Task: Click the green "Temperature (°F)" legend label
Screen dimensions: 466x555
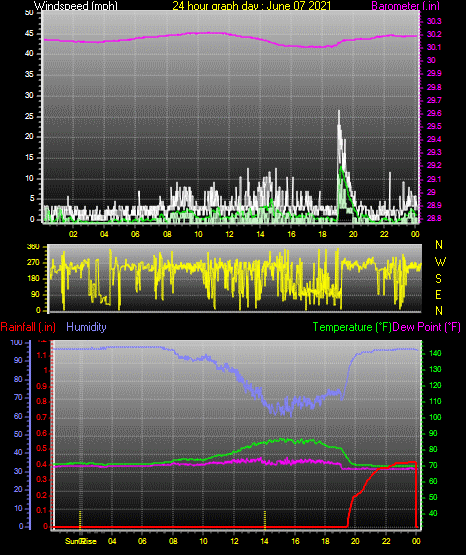Action: pyautogui.click(x=352, y=327)
